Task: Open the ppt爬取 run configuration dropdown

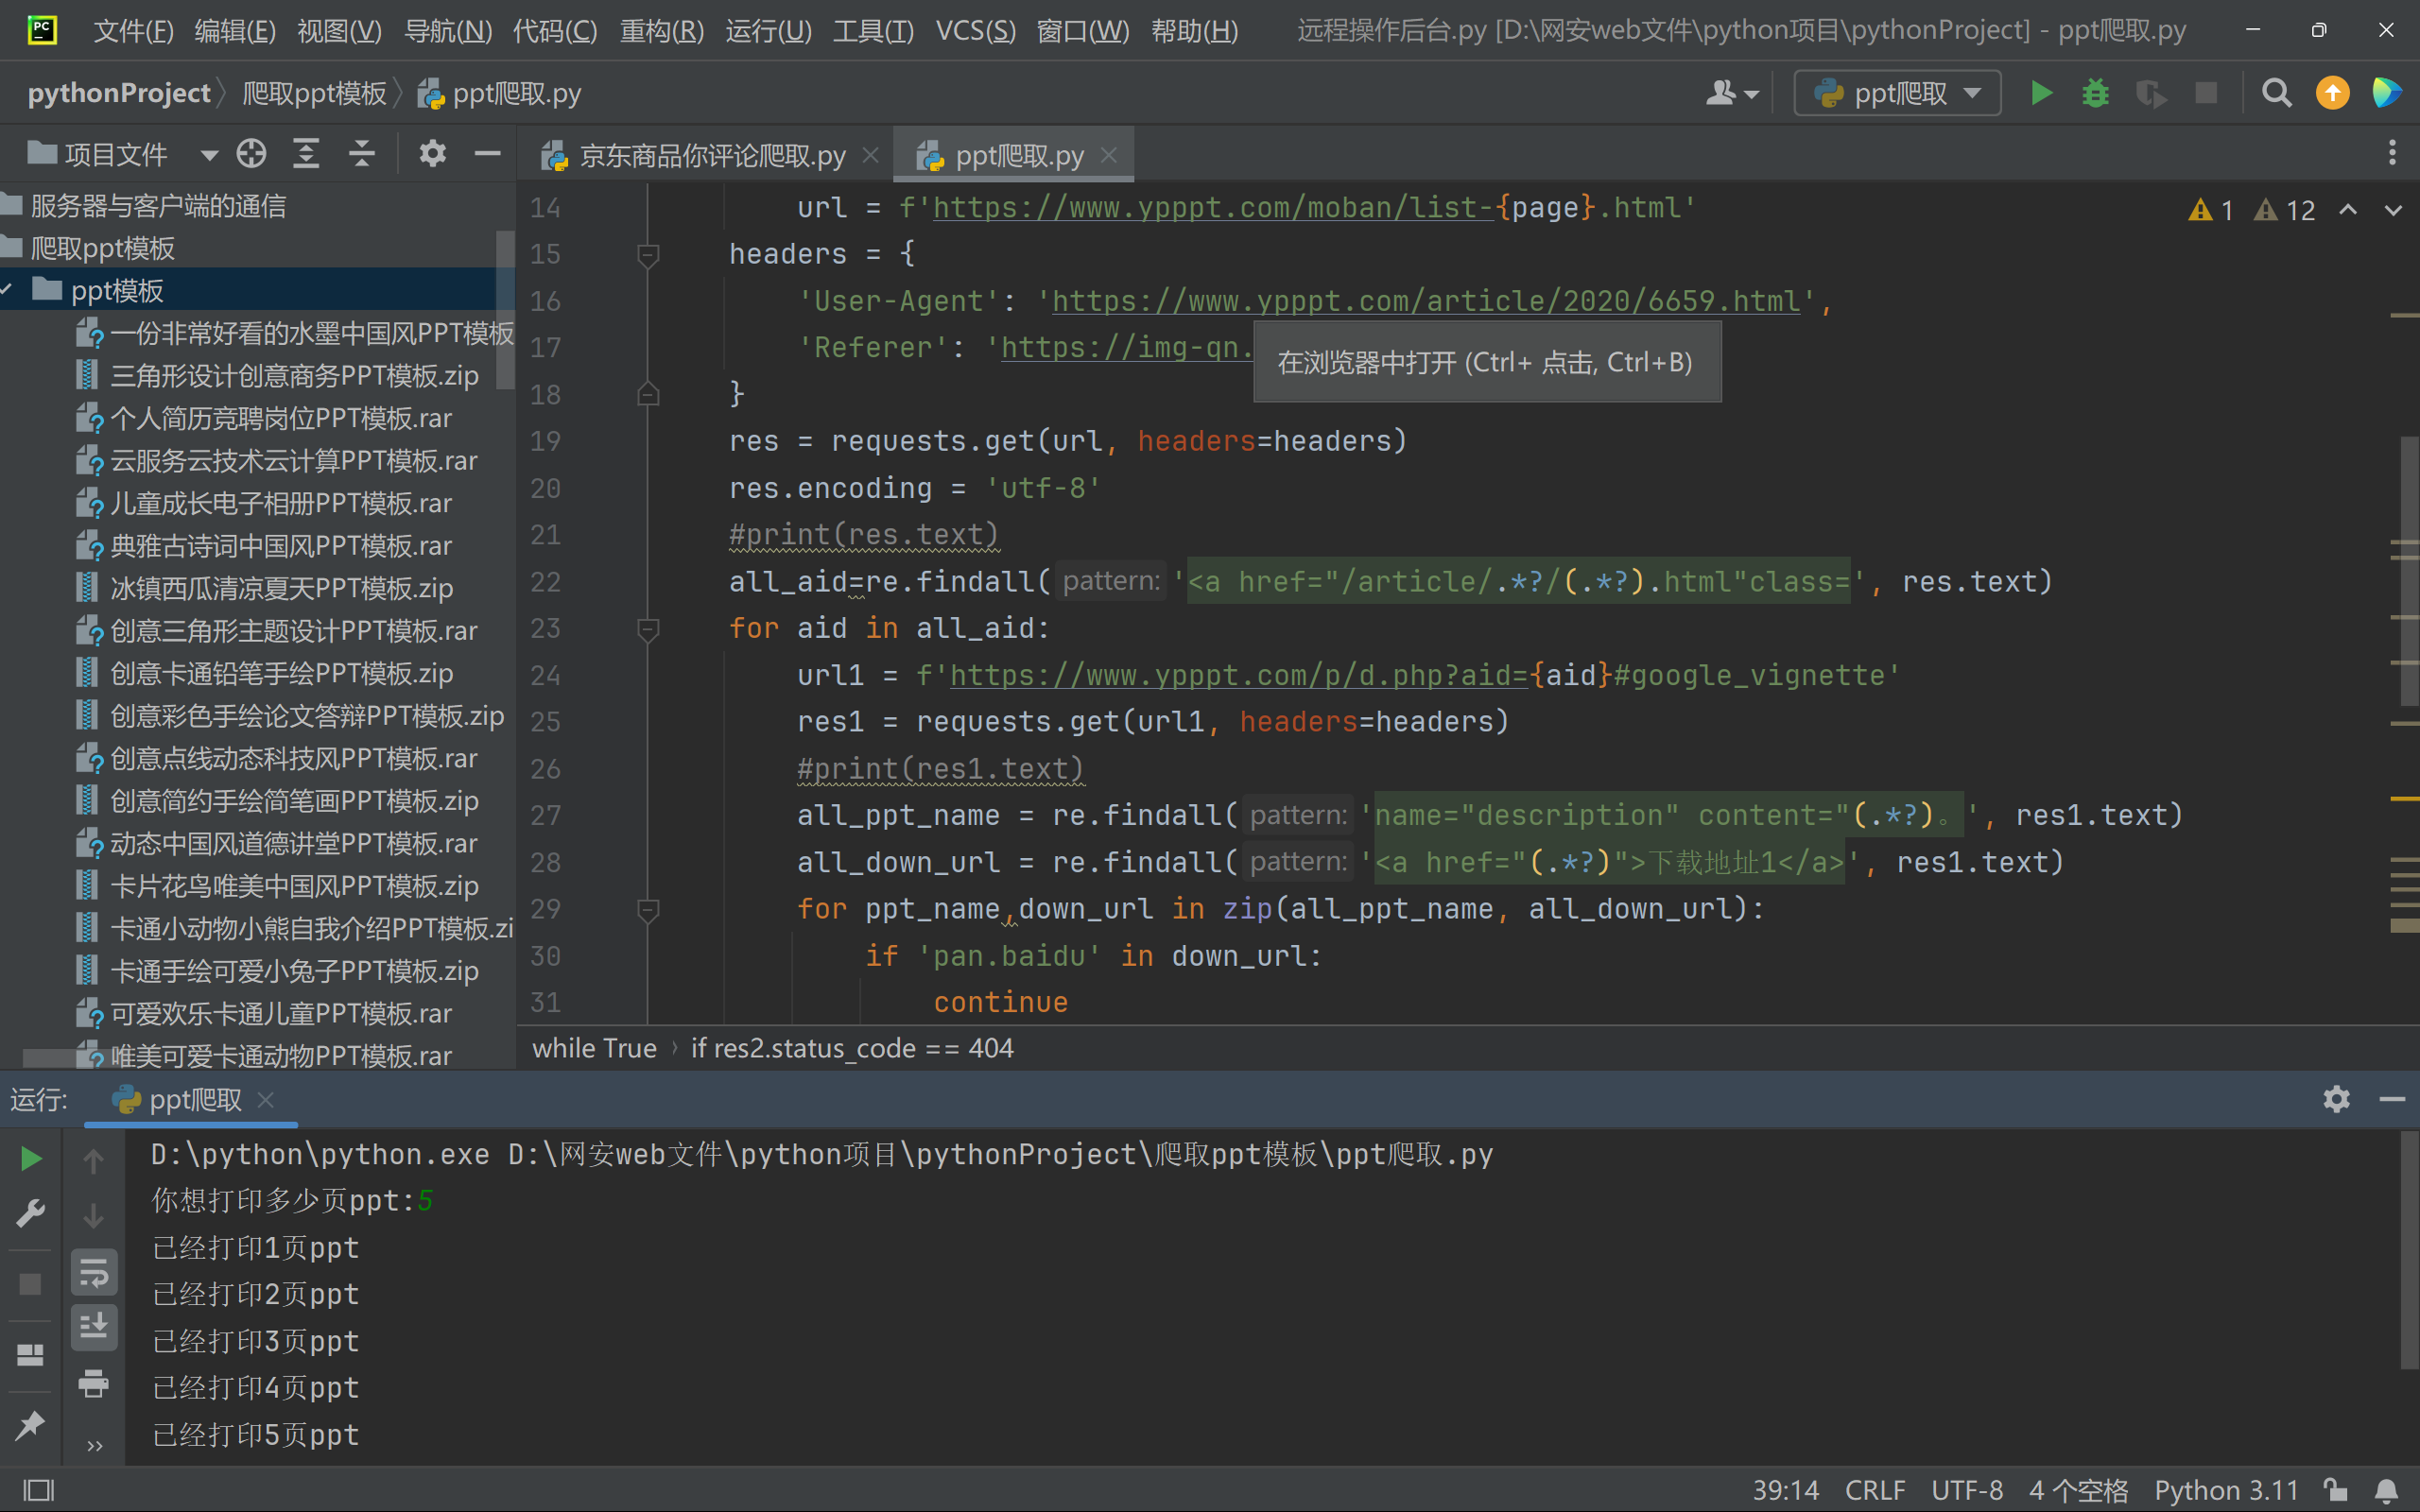Action: 1897,93
